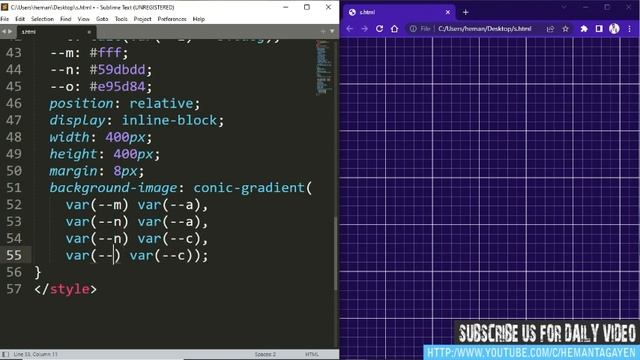Viewport: 640px width, 360px height.
Task: Open the Help menu
Action: click(199, 19)
